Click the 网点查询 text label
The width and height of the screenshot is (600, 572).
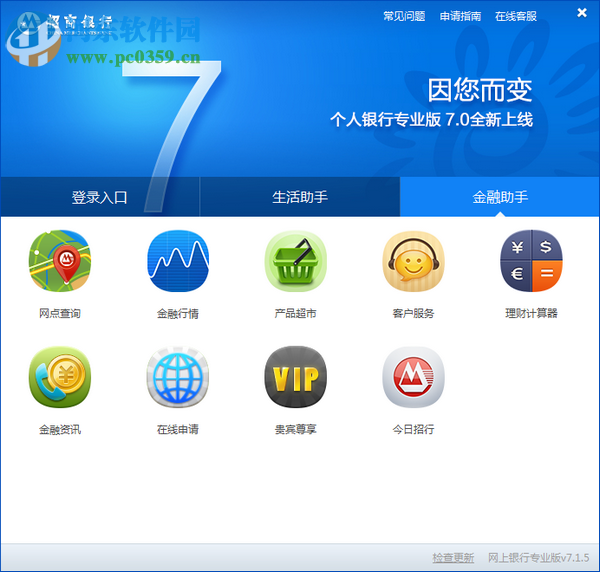60,313
